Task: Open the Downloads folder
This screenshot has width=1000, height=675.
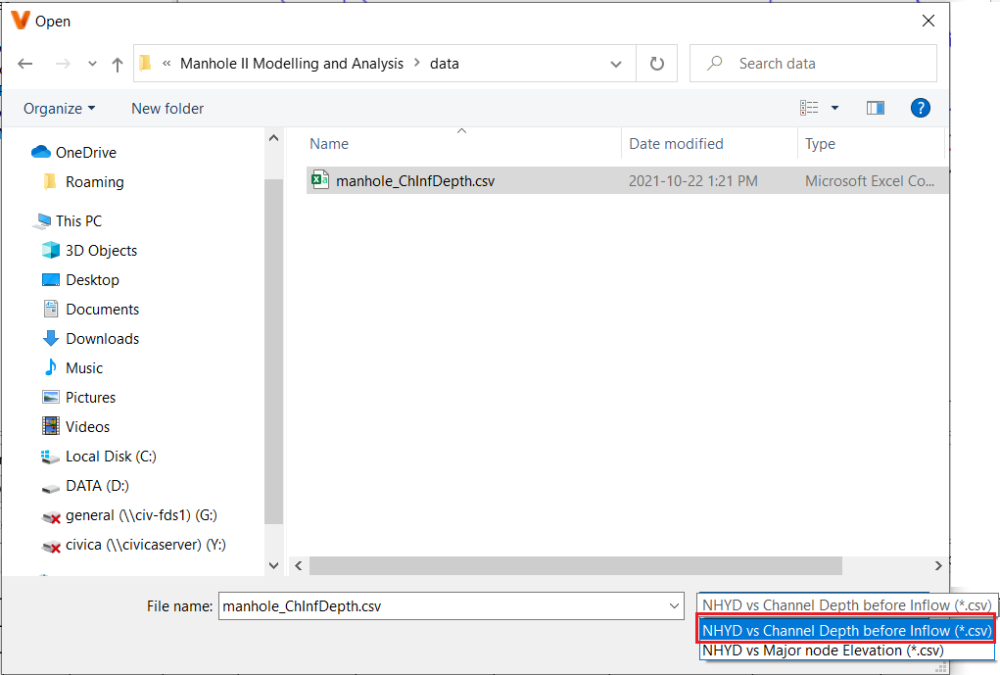Action: tap(102, 338)
